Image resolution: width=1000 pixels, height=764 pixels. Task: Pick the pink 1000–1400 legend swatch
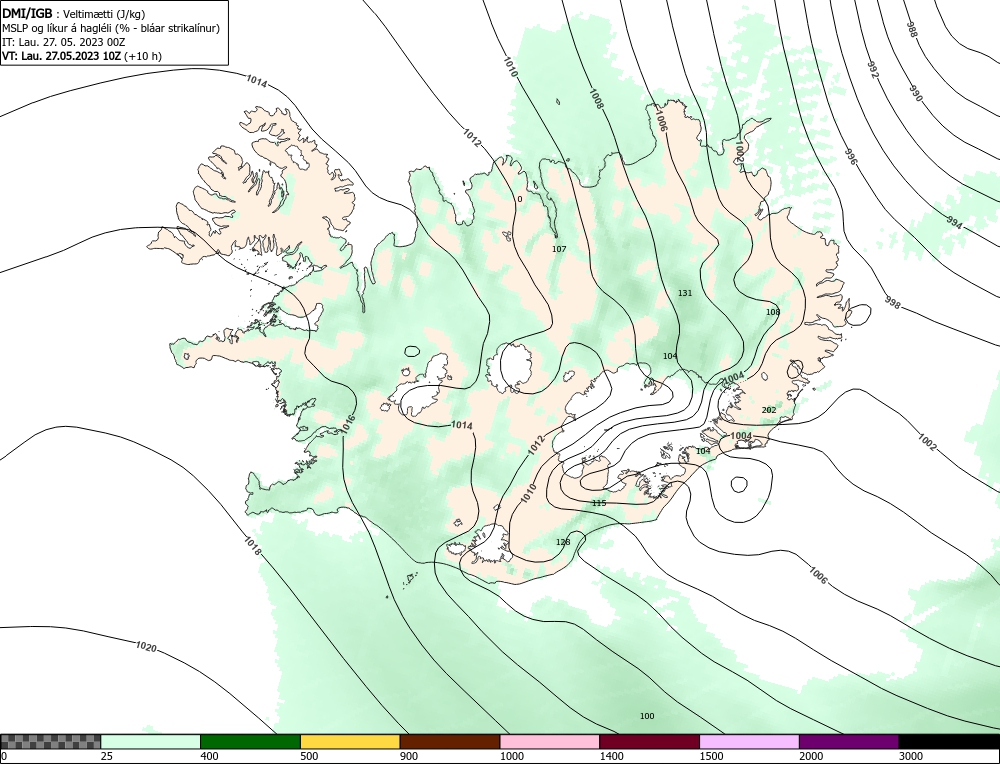550,741
